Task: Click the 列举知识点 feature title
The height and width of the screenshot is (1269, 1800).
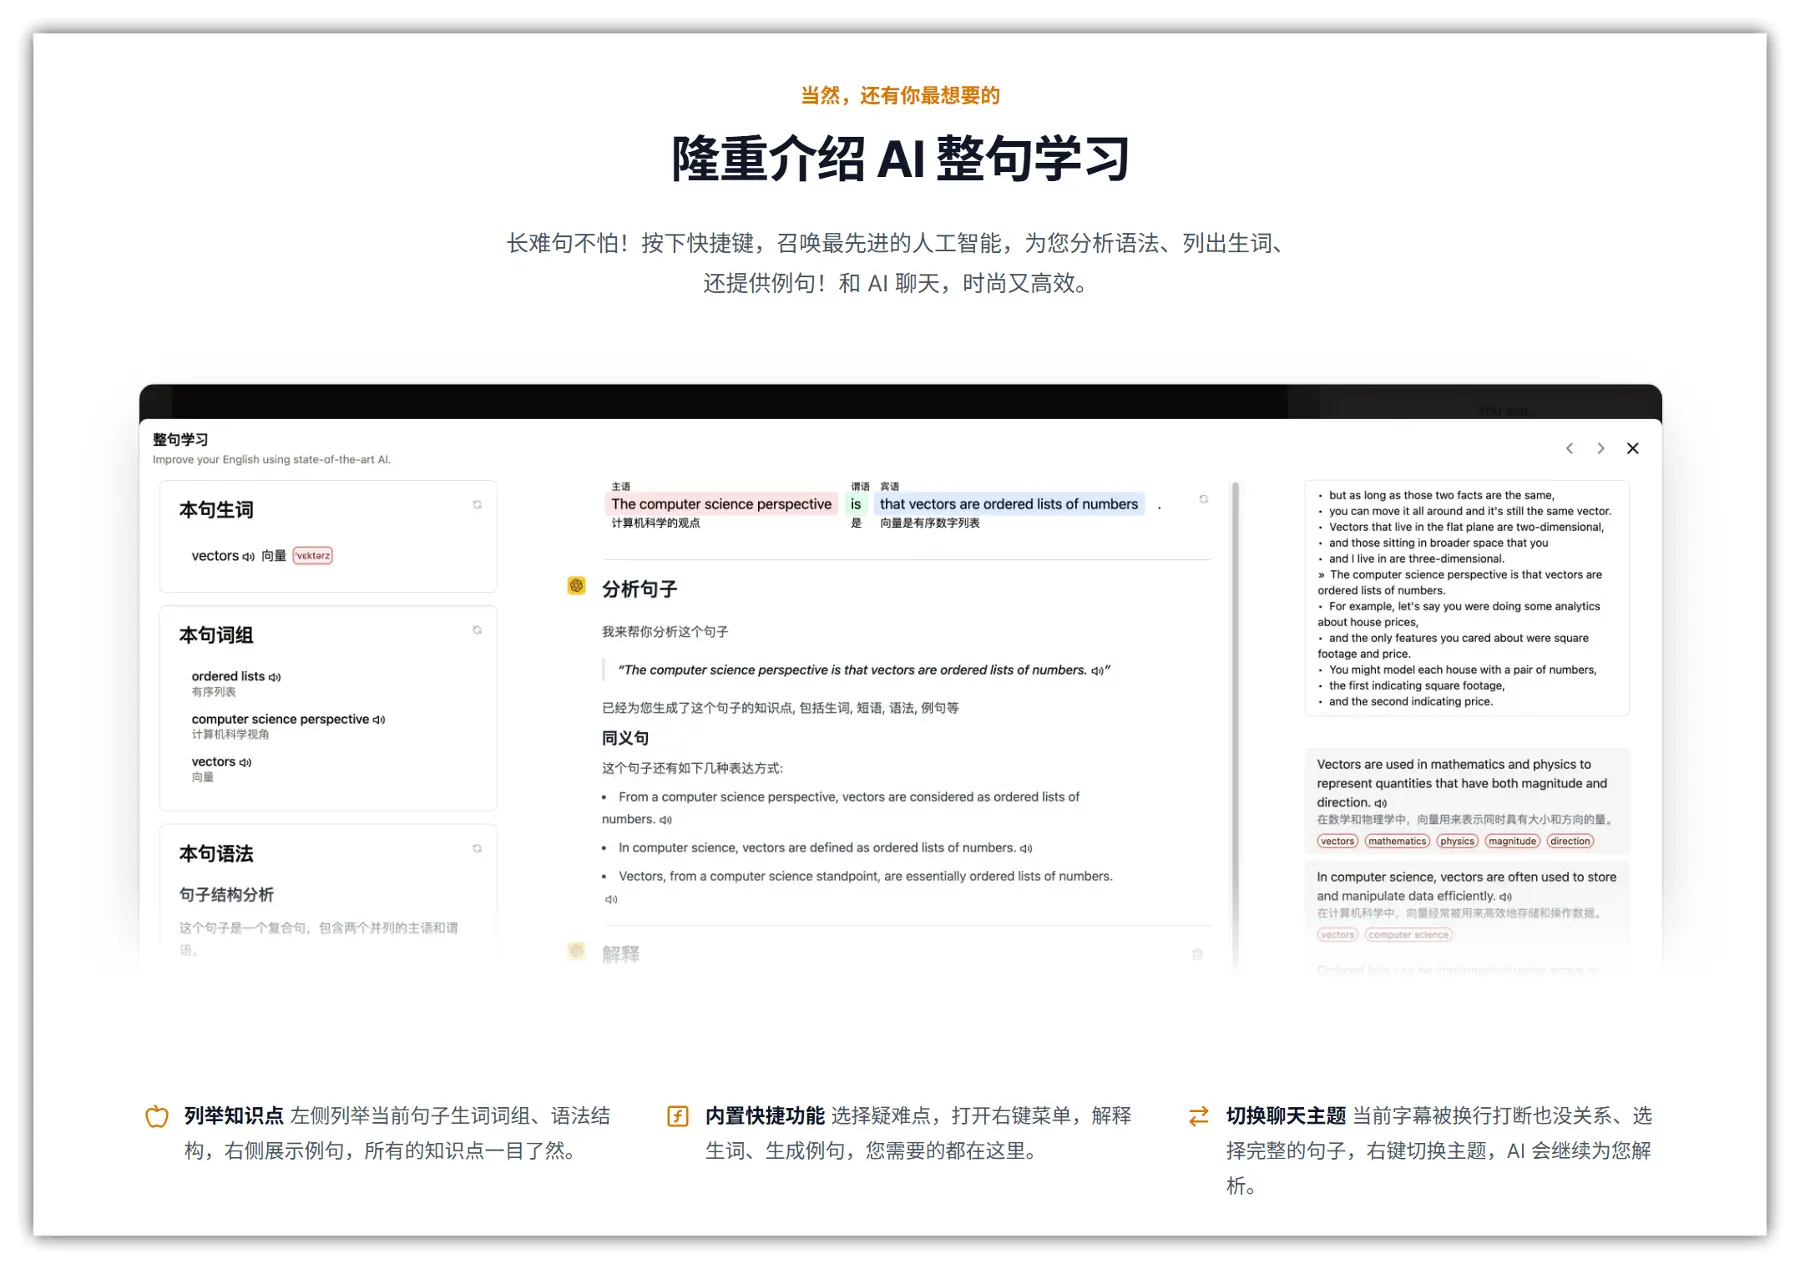Action: 234,1116
